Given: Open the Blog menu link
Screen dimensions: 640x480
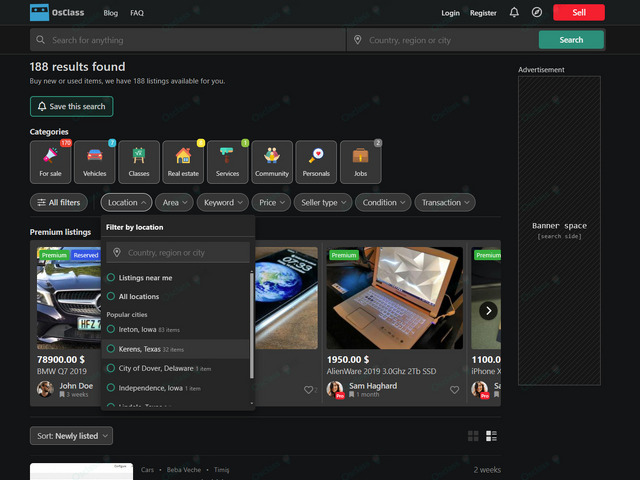Looking at the screenshot, I should tap(111, 13).
